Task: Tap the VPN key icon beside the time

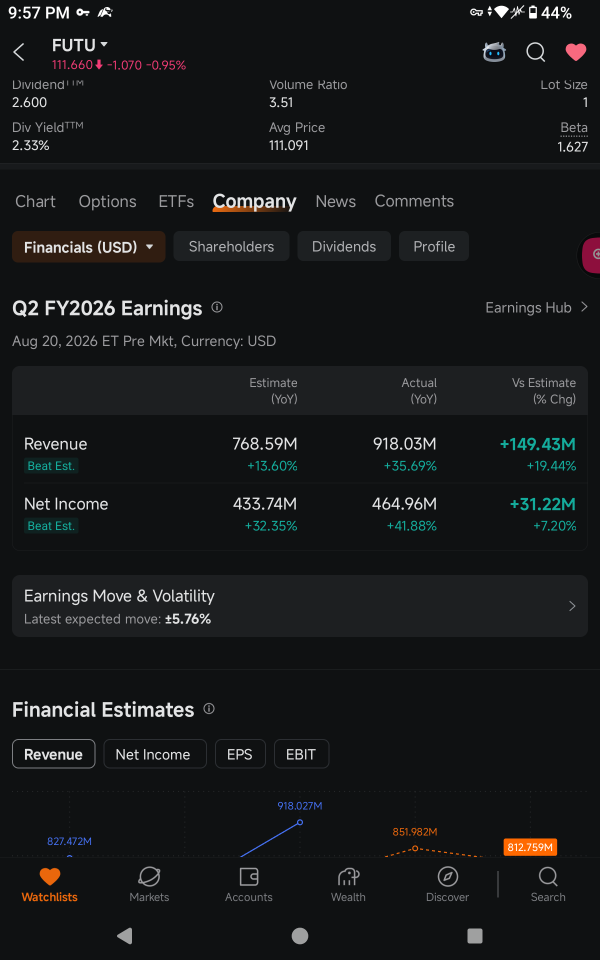Action: pyautogui.click(x=83, y=12)
